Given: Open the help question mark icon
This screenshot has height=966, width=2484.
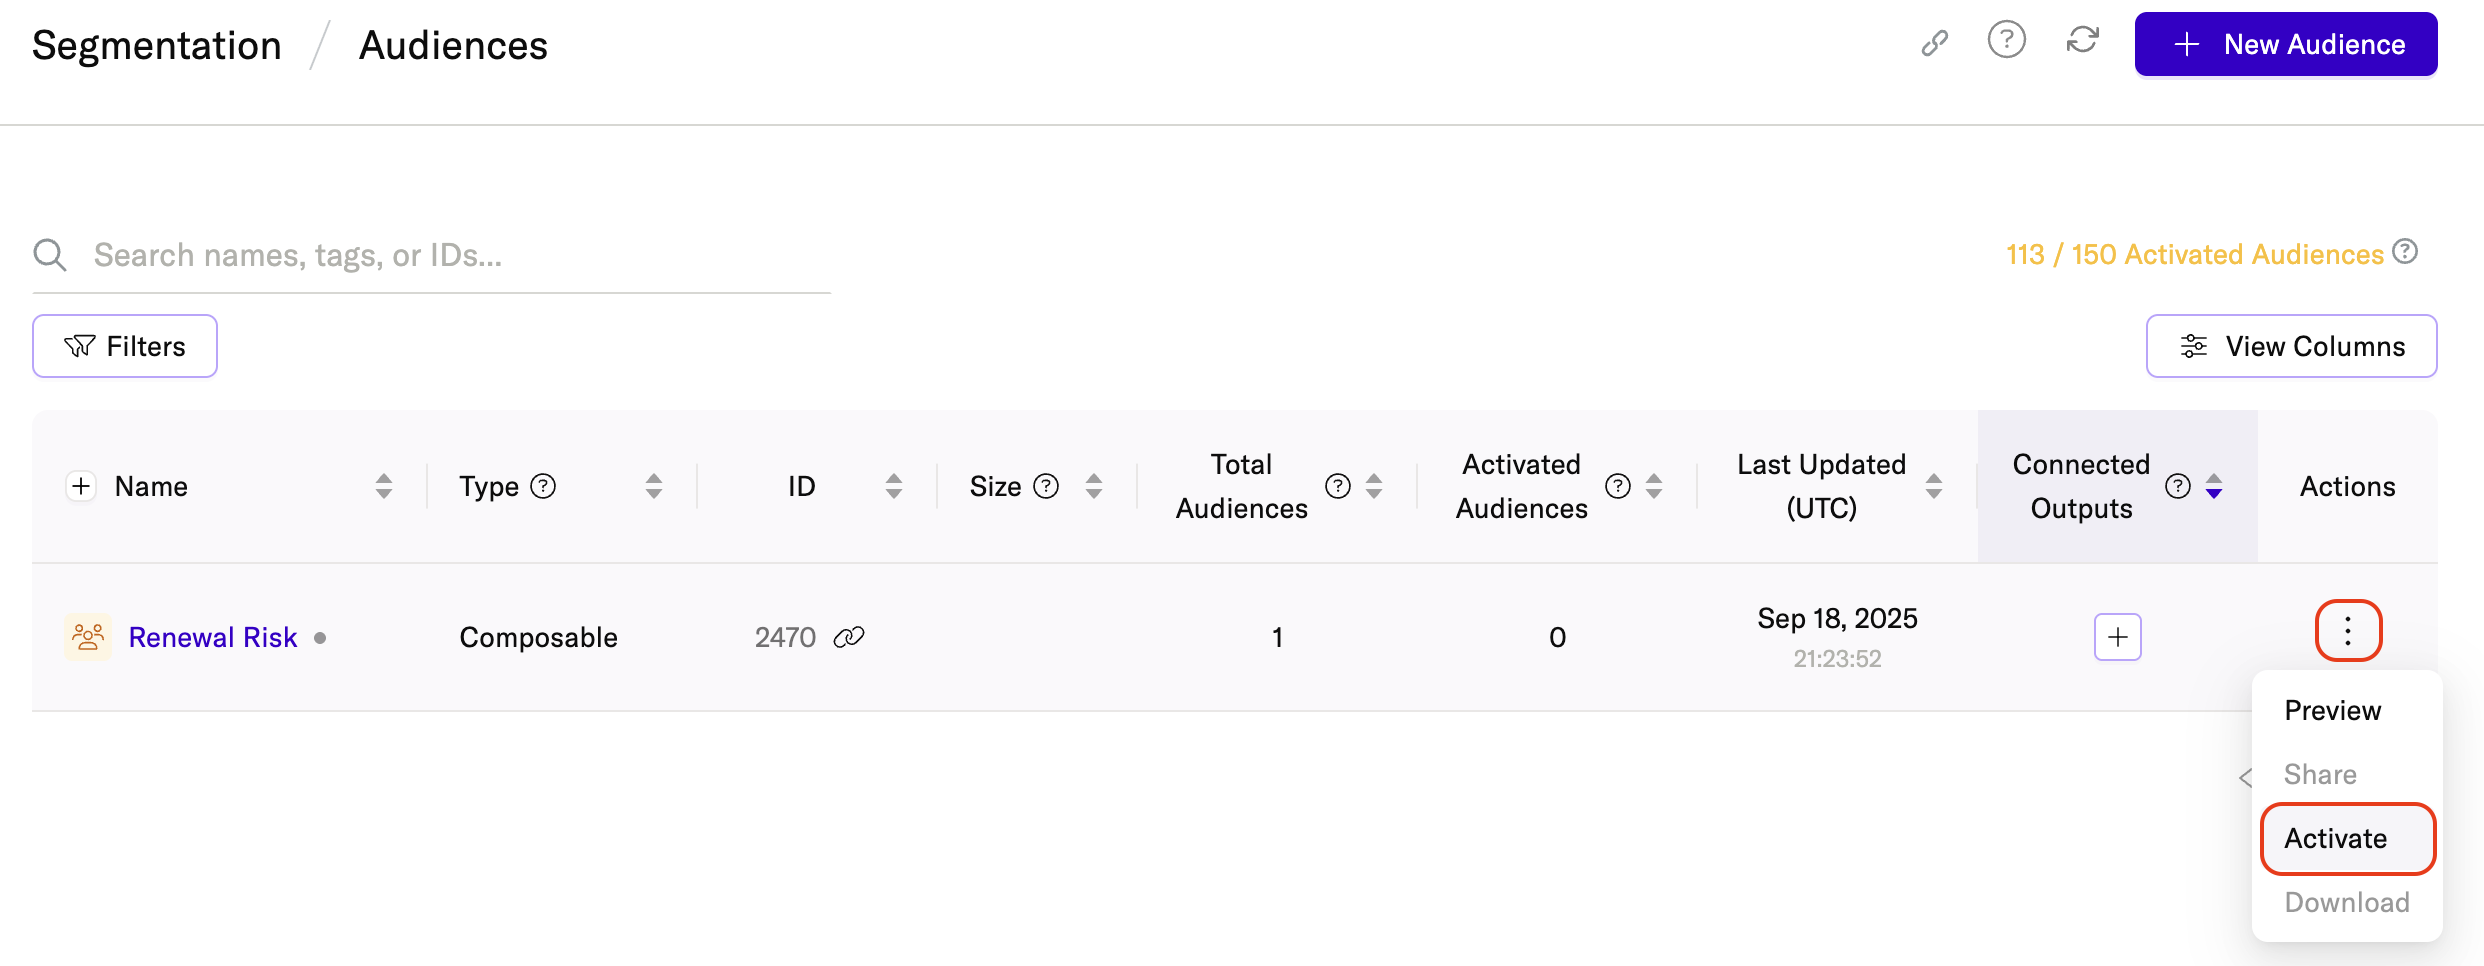Looking at the screenshot, I should pyautogui.click(x=2006, y=41).
